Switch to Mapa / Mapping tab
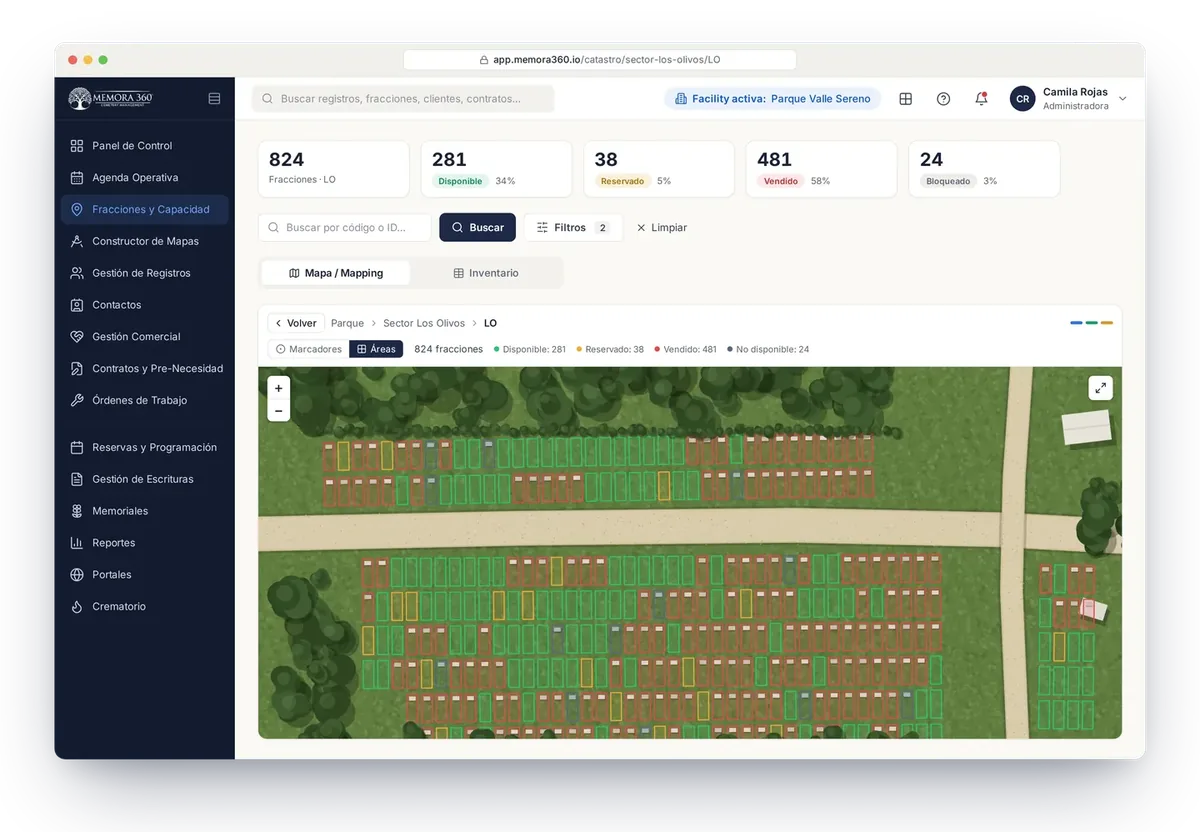 [336, 273]
